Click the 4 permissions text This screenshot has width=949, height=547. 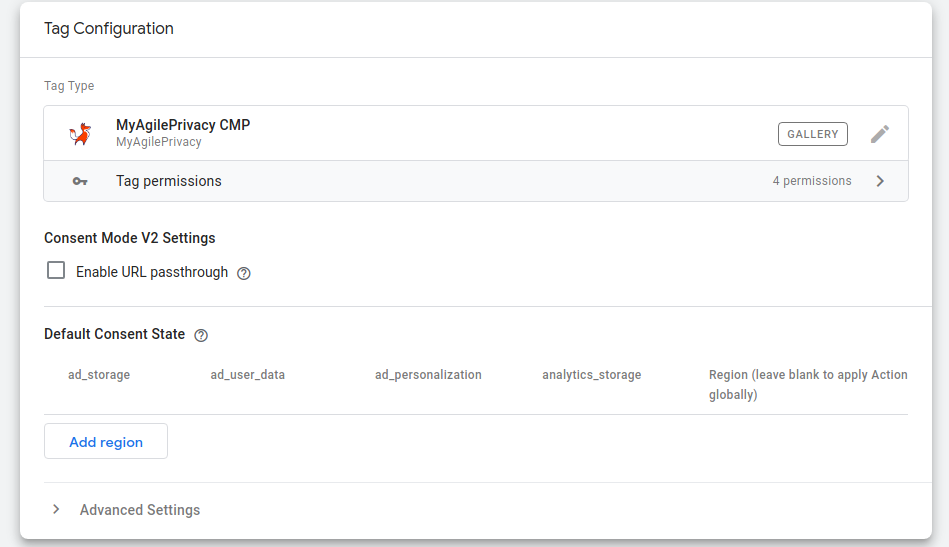pos(812,181)
